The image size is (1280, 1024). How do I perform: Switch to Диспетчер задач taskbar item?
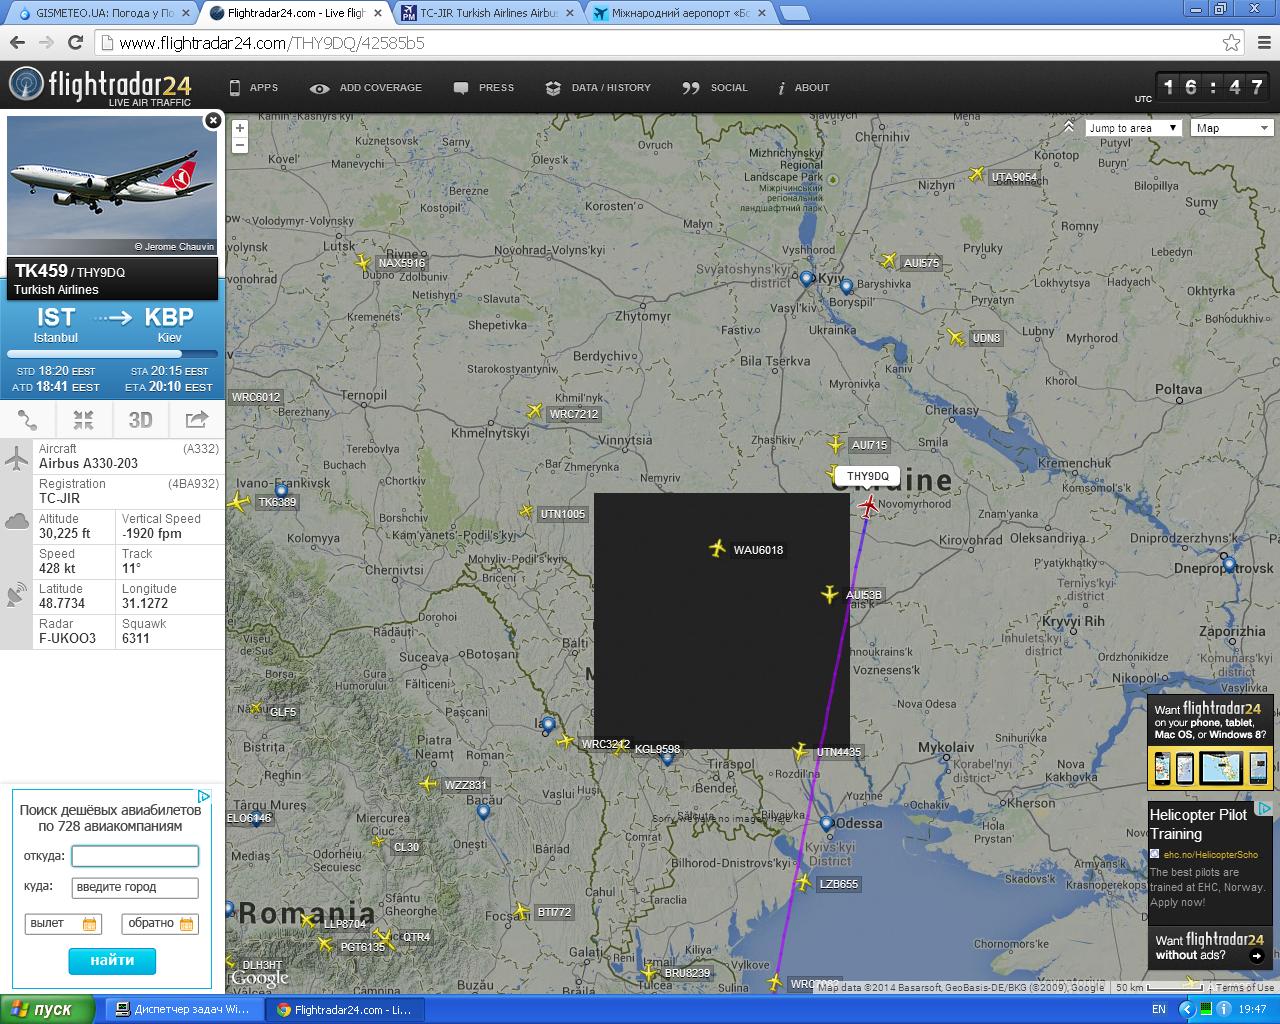[x=184, y=1009]
